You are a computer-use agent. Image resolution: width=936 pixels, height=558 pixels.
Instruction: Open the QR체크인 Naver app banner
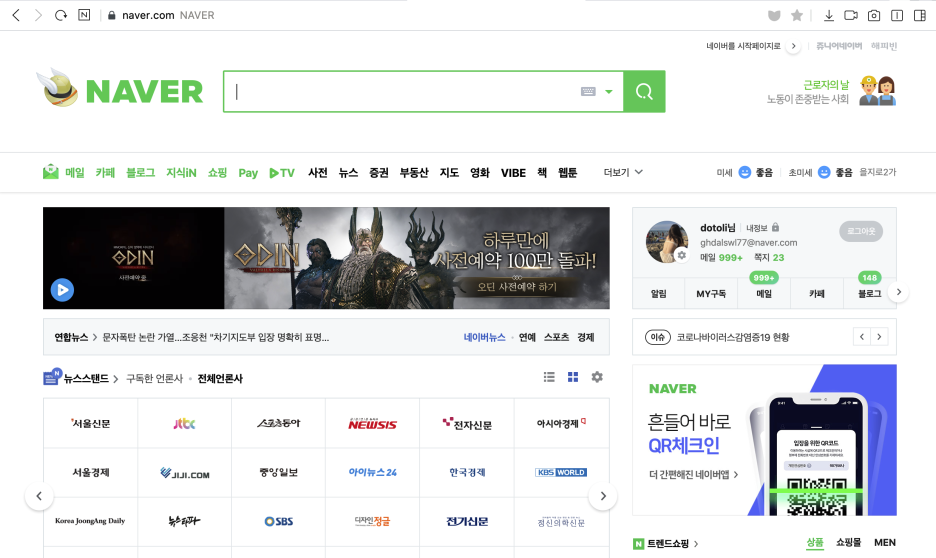pyautogui.click(x=764, y=440)
